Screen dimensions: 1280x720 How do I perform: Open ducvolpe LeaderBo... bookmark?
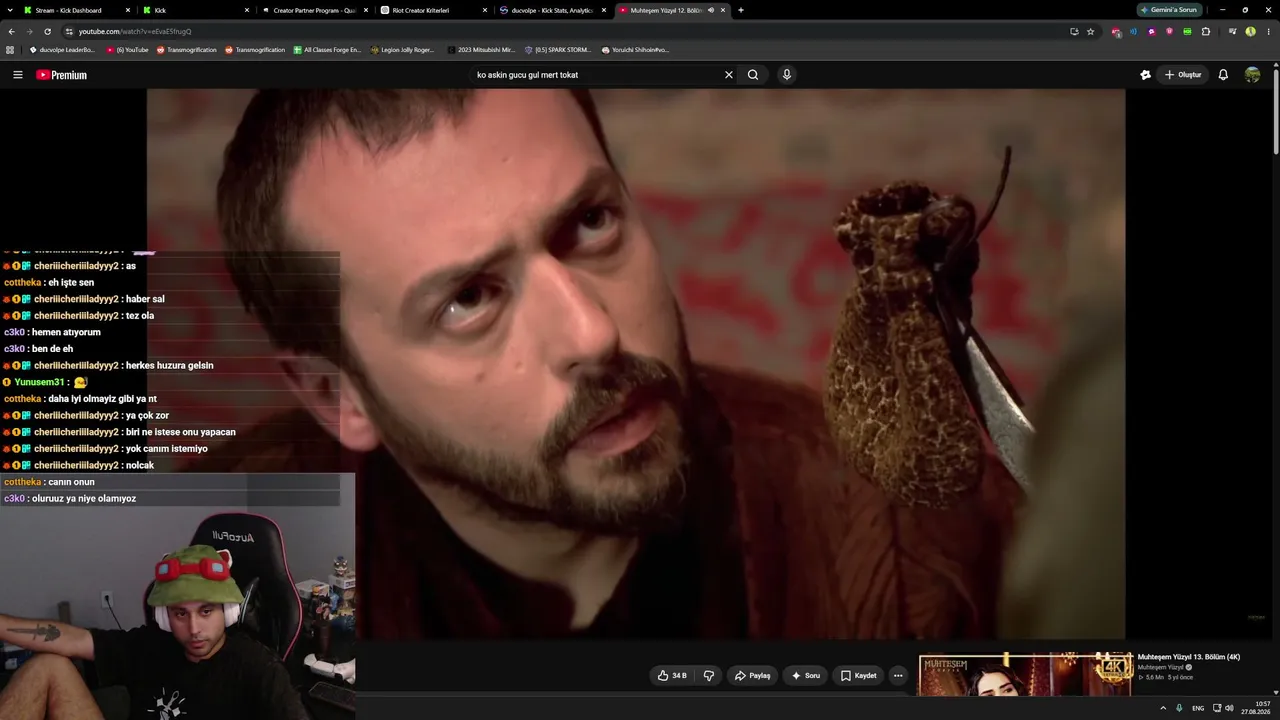[61, 49]
